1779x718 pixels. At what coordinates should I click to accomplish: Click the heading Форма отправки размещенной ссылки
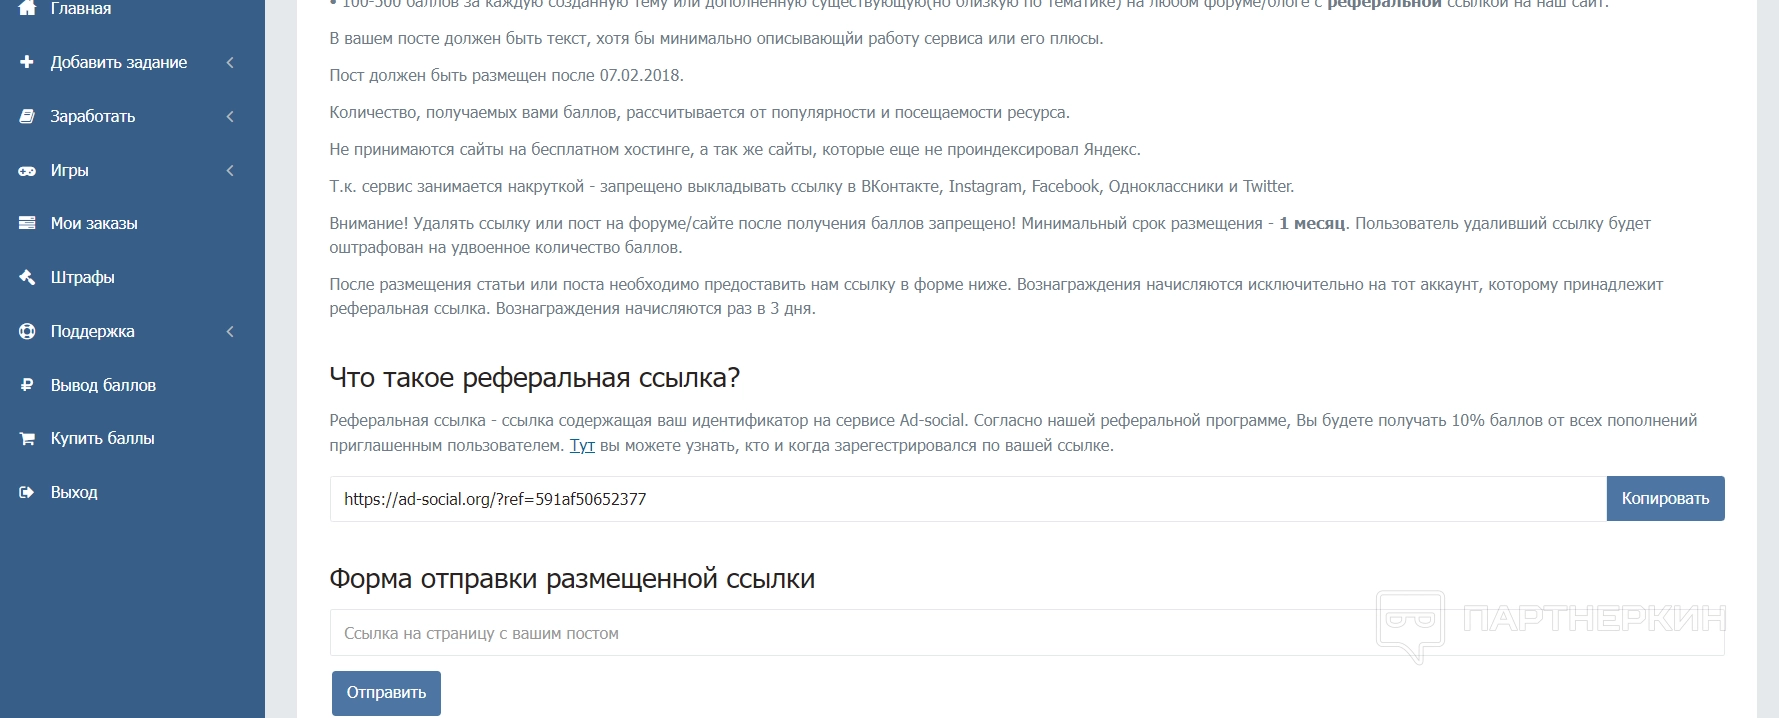pyautogui.click(x=572, y=579)
